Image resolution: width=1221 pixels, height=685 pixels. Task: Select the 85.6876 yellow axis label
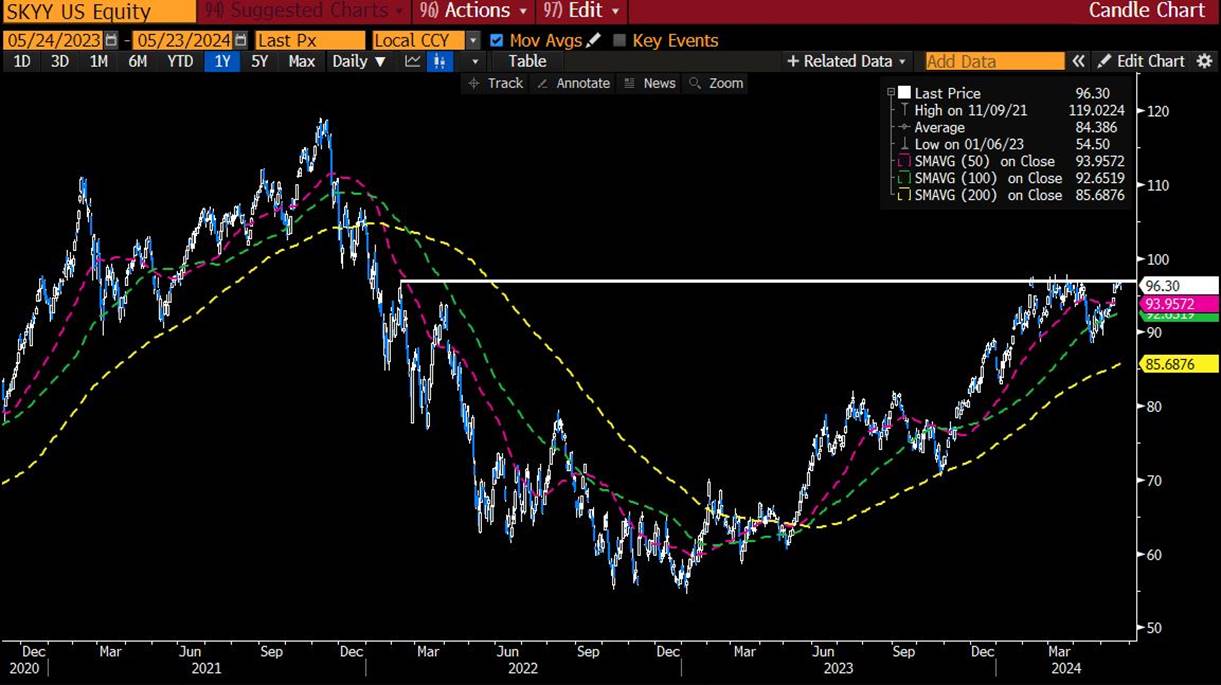(1180, 364)
